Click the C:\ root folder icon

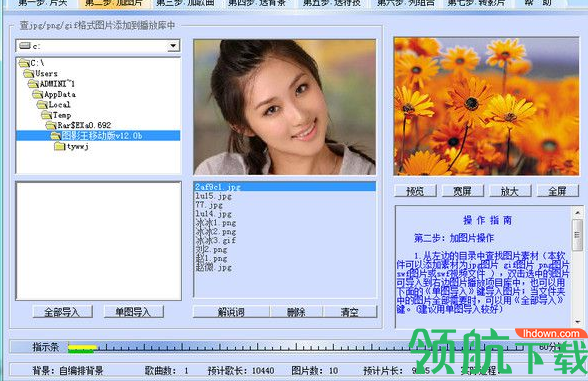(25, 63)
